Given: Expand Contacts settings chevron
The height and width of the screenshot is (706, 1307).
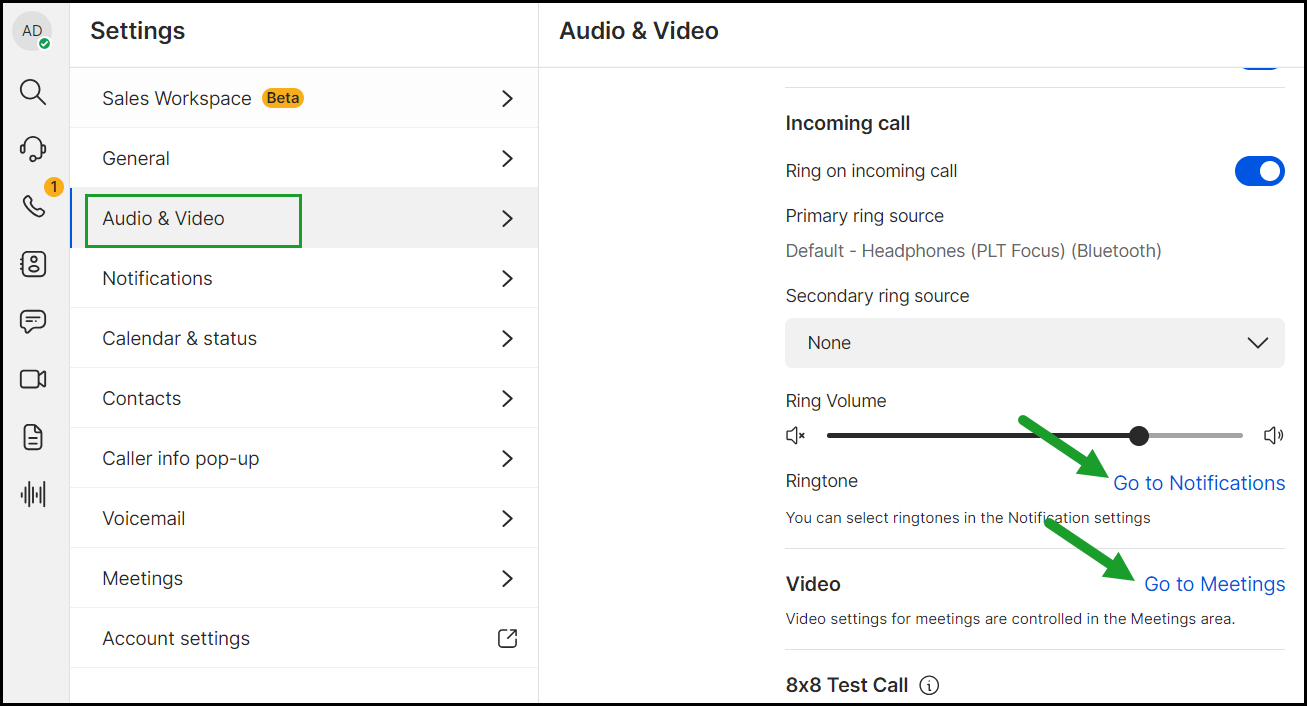Looking at the screenshot, I should coord(508,398).
